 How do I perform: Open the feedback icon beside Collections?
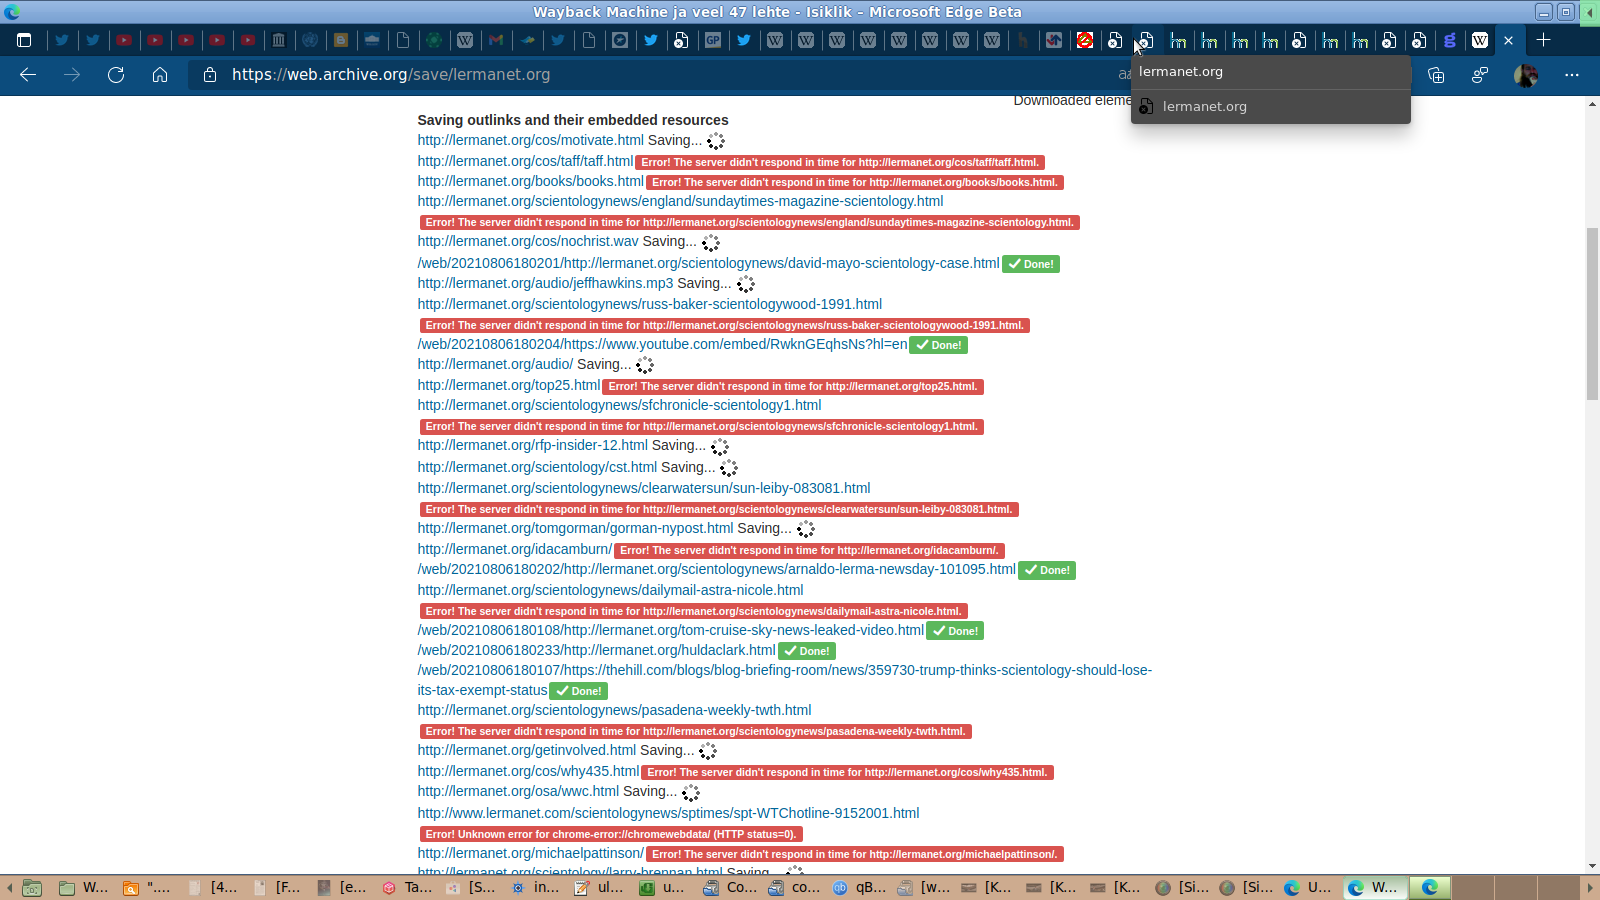coord(1480,75)
